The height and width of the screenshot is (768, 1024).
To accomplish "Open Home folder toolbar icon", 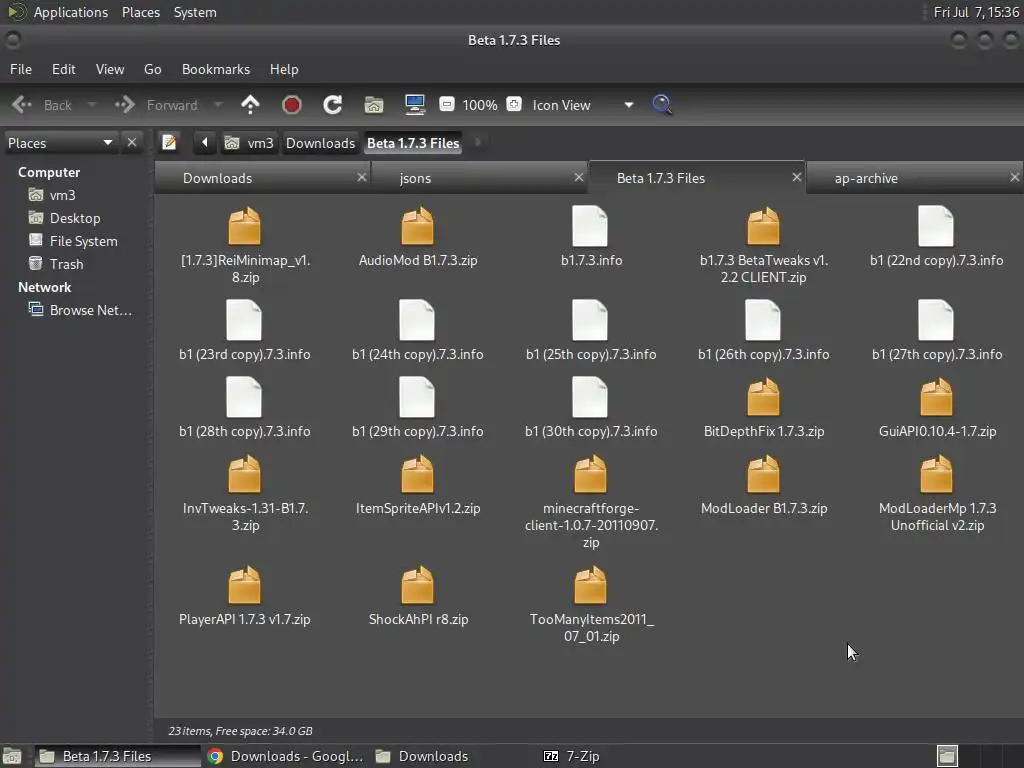I will 374,104.
